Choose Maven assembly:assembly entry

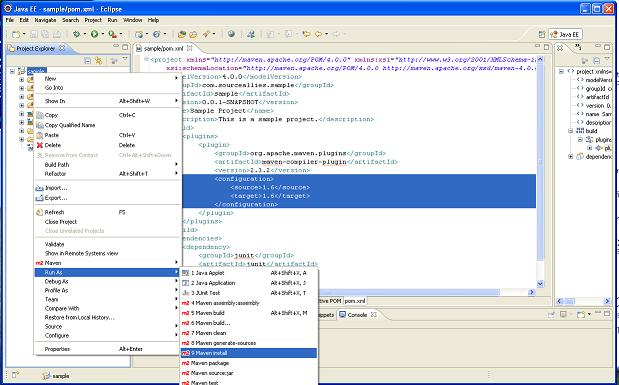[249, 303]
